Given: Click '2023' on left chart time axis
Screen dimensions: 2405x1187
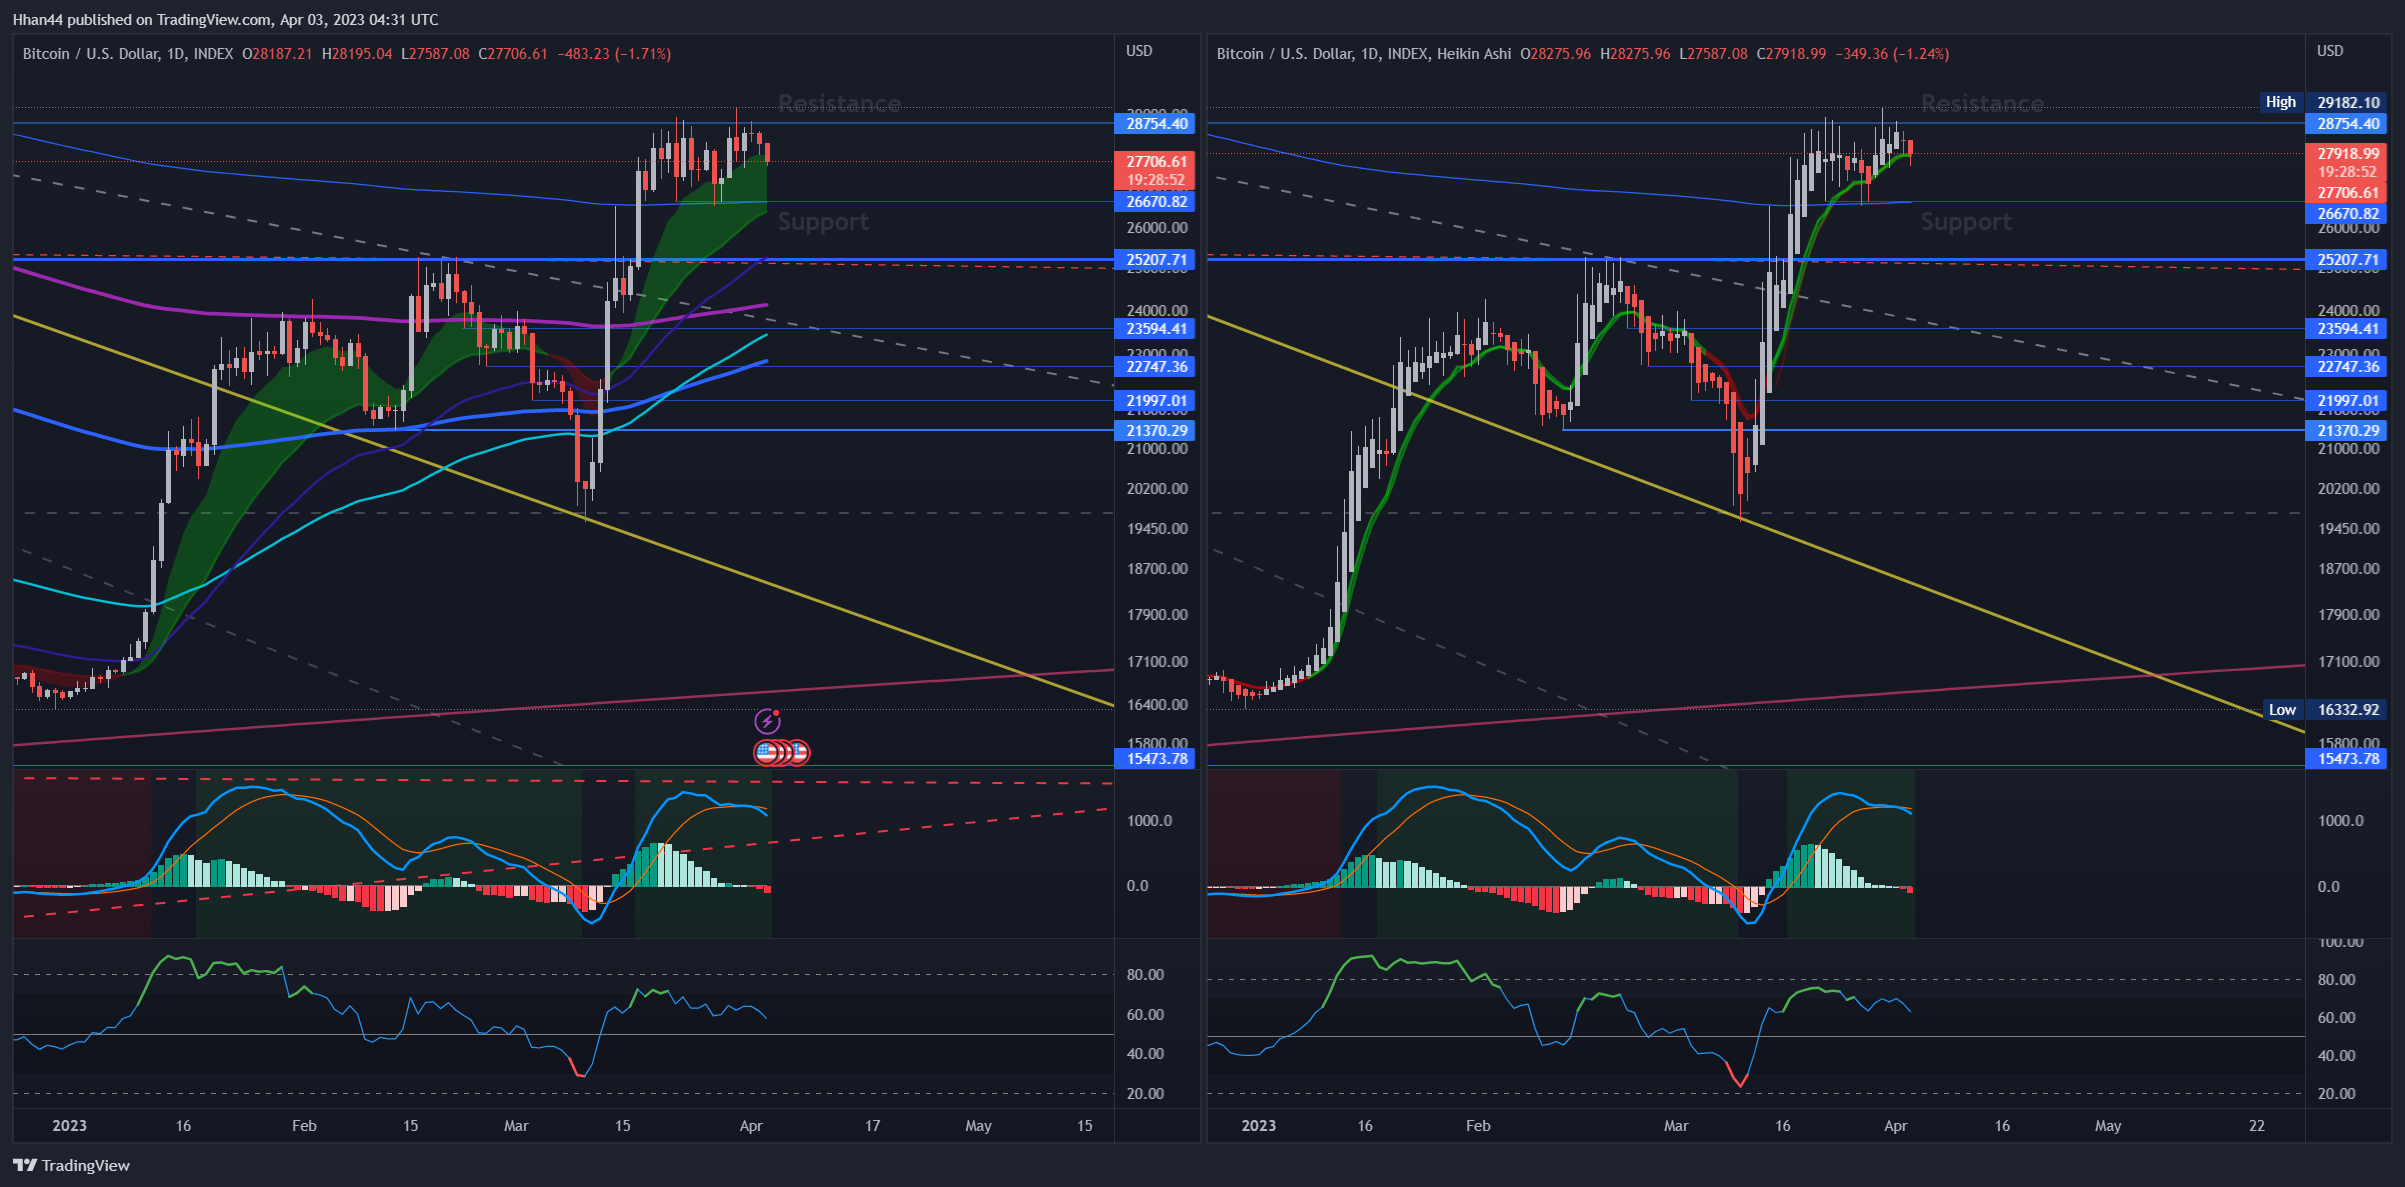Looking at the screenshot, I should tap(69, 1126).
